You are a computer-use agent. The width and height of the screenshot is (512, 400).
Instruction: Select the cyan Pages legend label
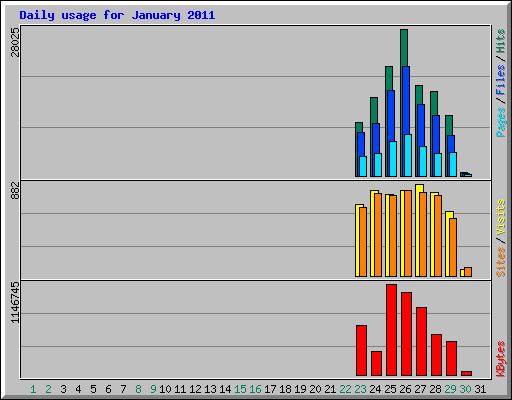click(500, 122)
